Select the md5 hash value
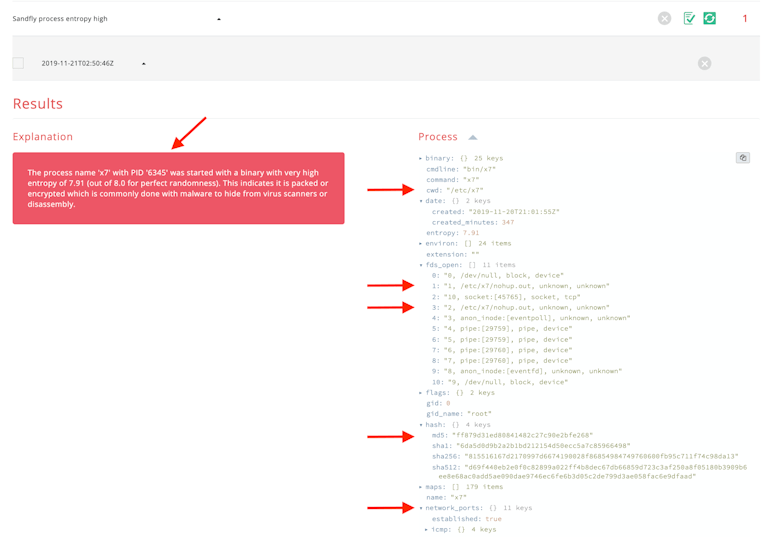This screenshot has width=768, height=537. click(x=522, y=435)
